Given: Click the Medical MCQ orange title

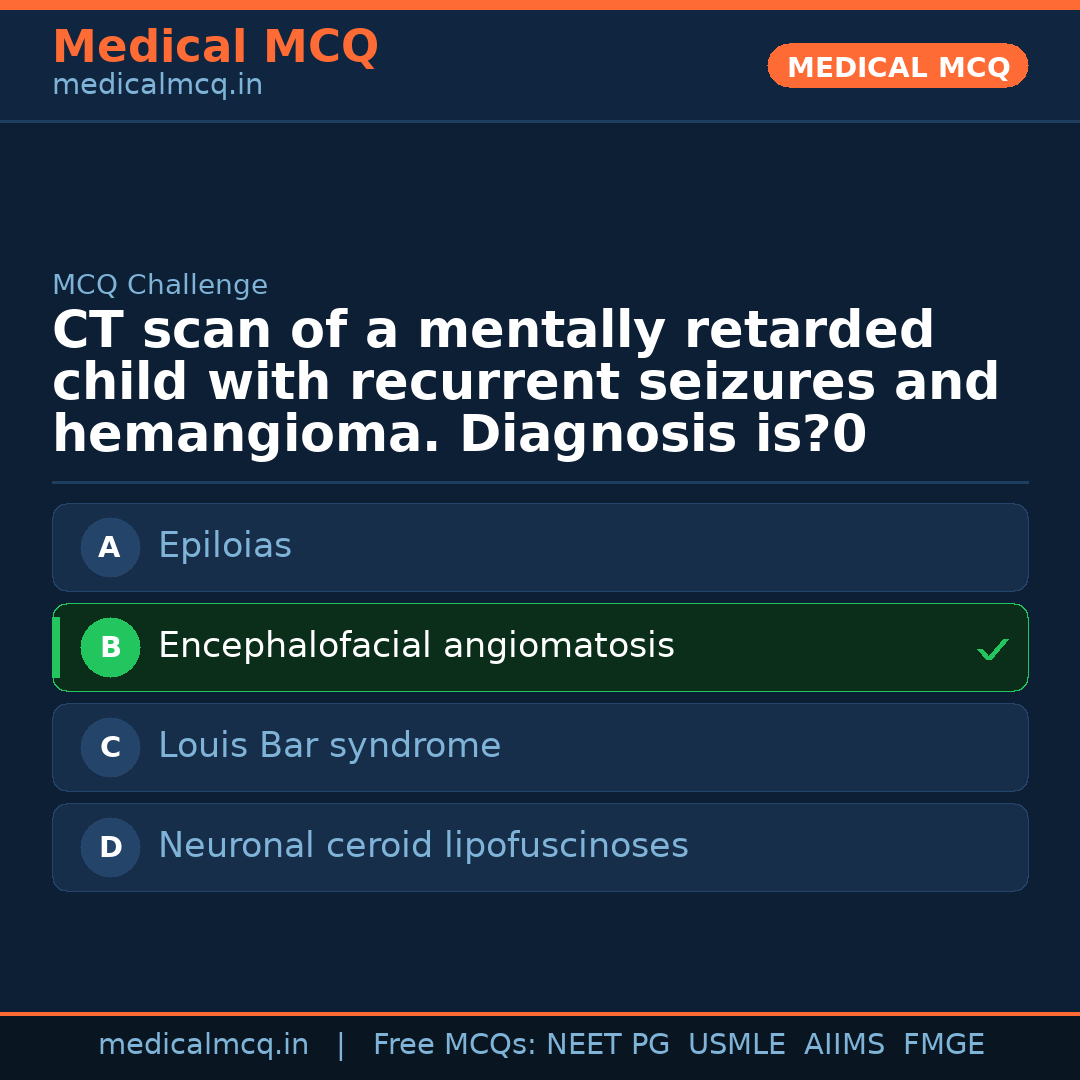Looking at the screenshot, I should click(215, 47).
